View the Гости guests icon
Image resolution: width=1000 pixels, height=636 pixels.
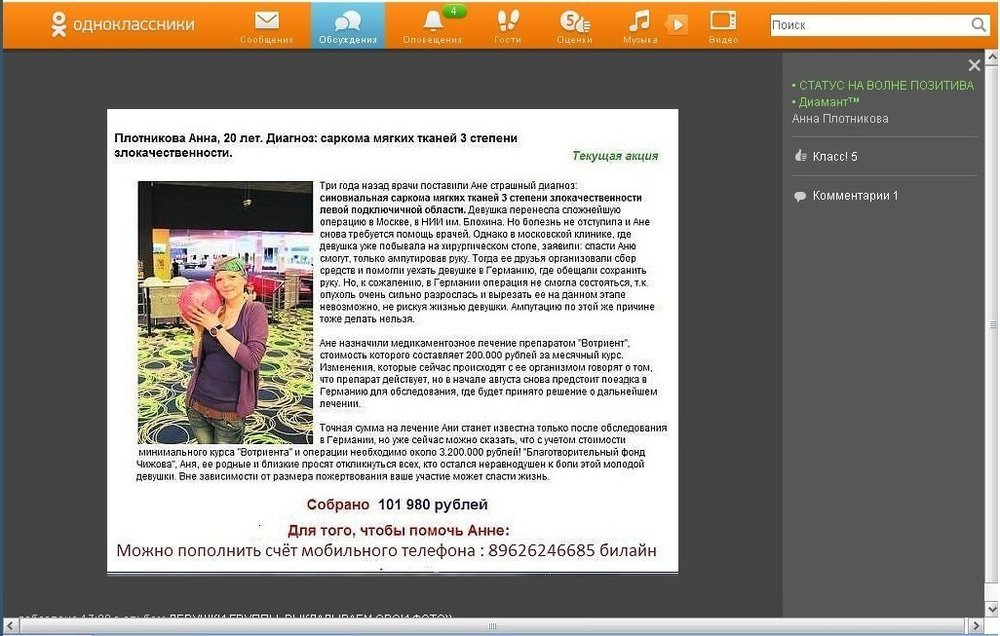[x=506, y=22]
